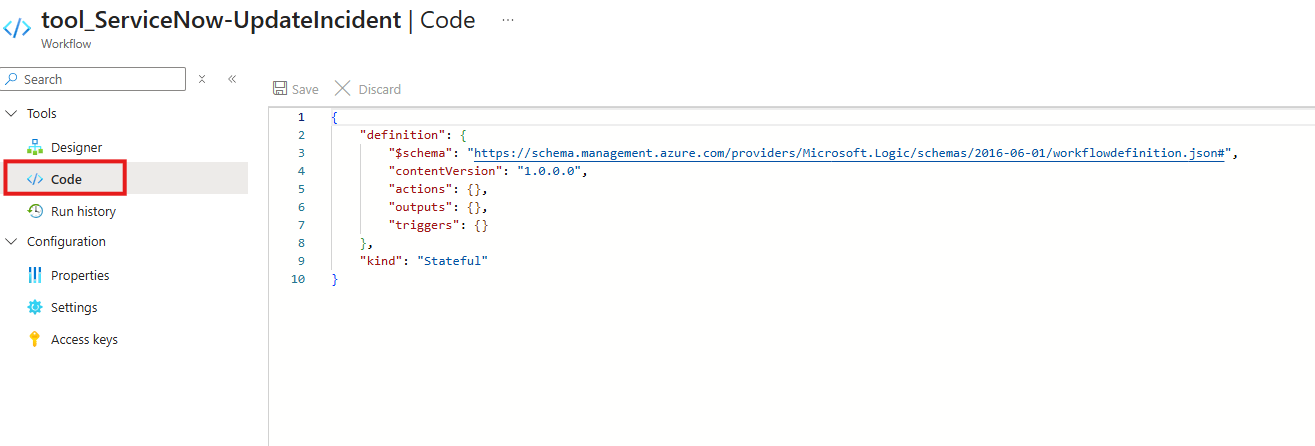Click the Access keys key icon
The width and height of the screenshot is (1315, 446).
35,339
